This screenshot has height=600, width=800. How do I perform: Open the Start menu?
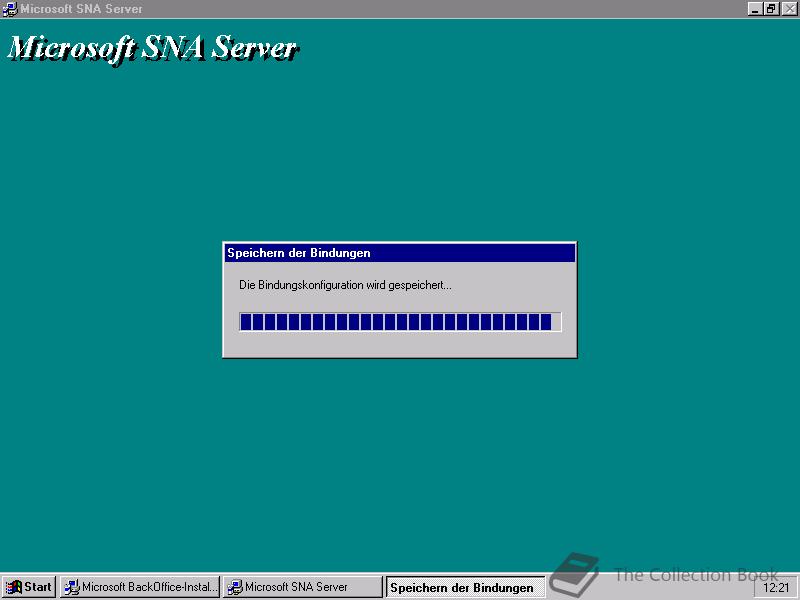pyautogui.click(x=29, y=587)
